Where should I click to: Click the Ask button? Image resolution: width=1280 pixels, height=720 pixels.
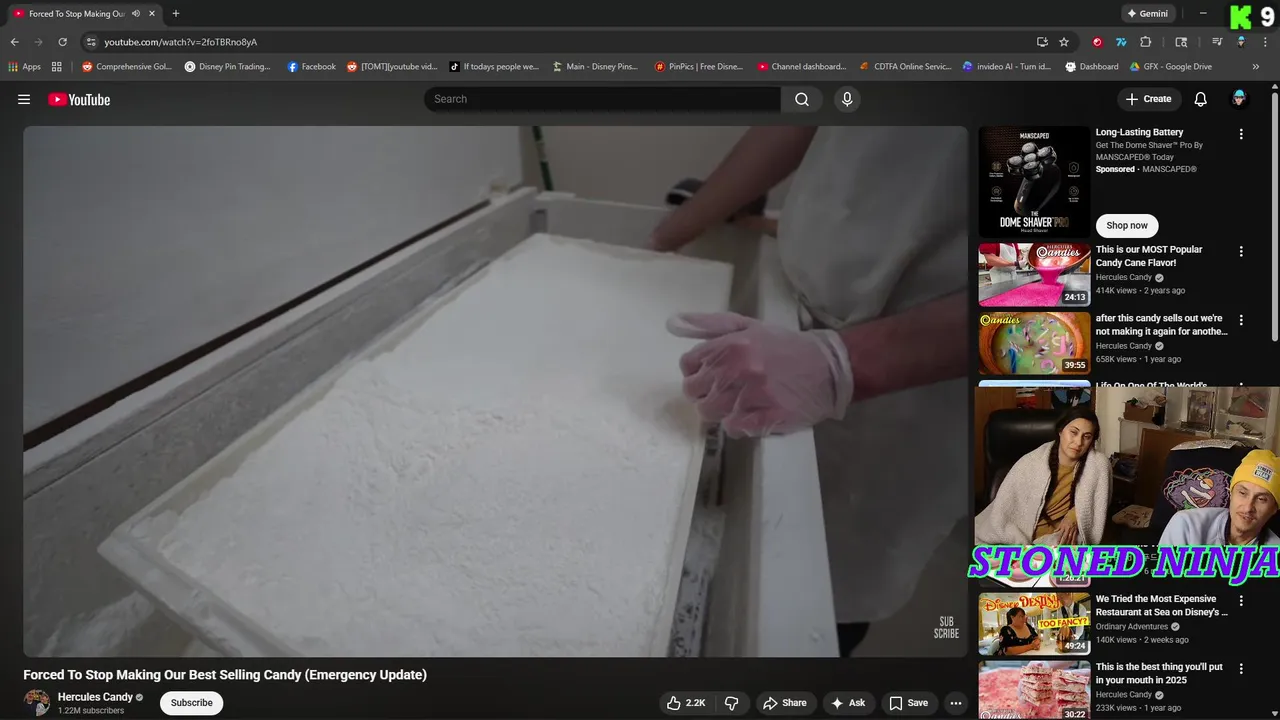tap(847, 703)
